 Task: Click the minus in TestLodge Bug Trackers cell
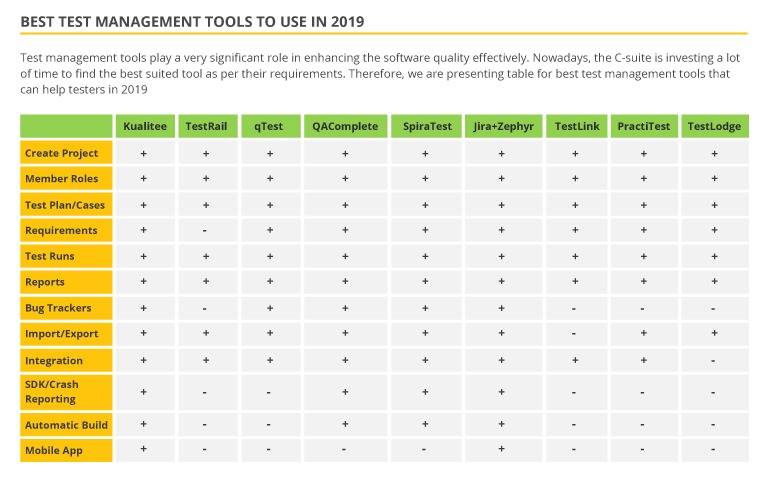(713, 309)
